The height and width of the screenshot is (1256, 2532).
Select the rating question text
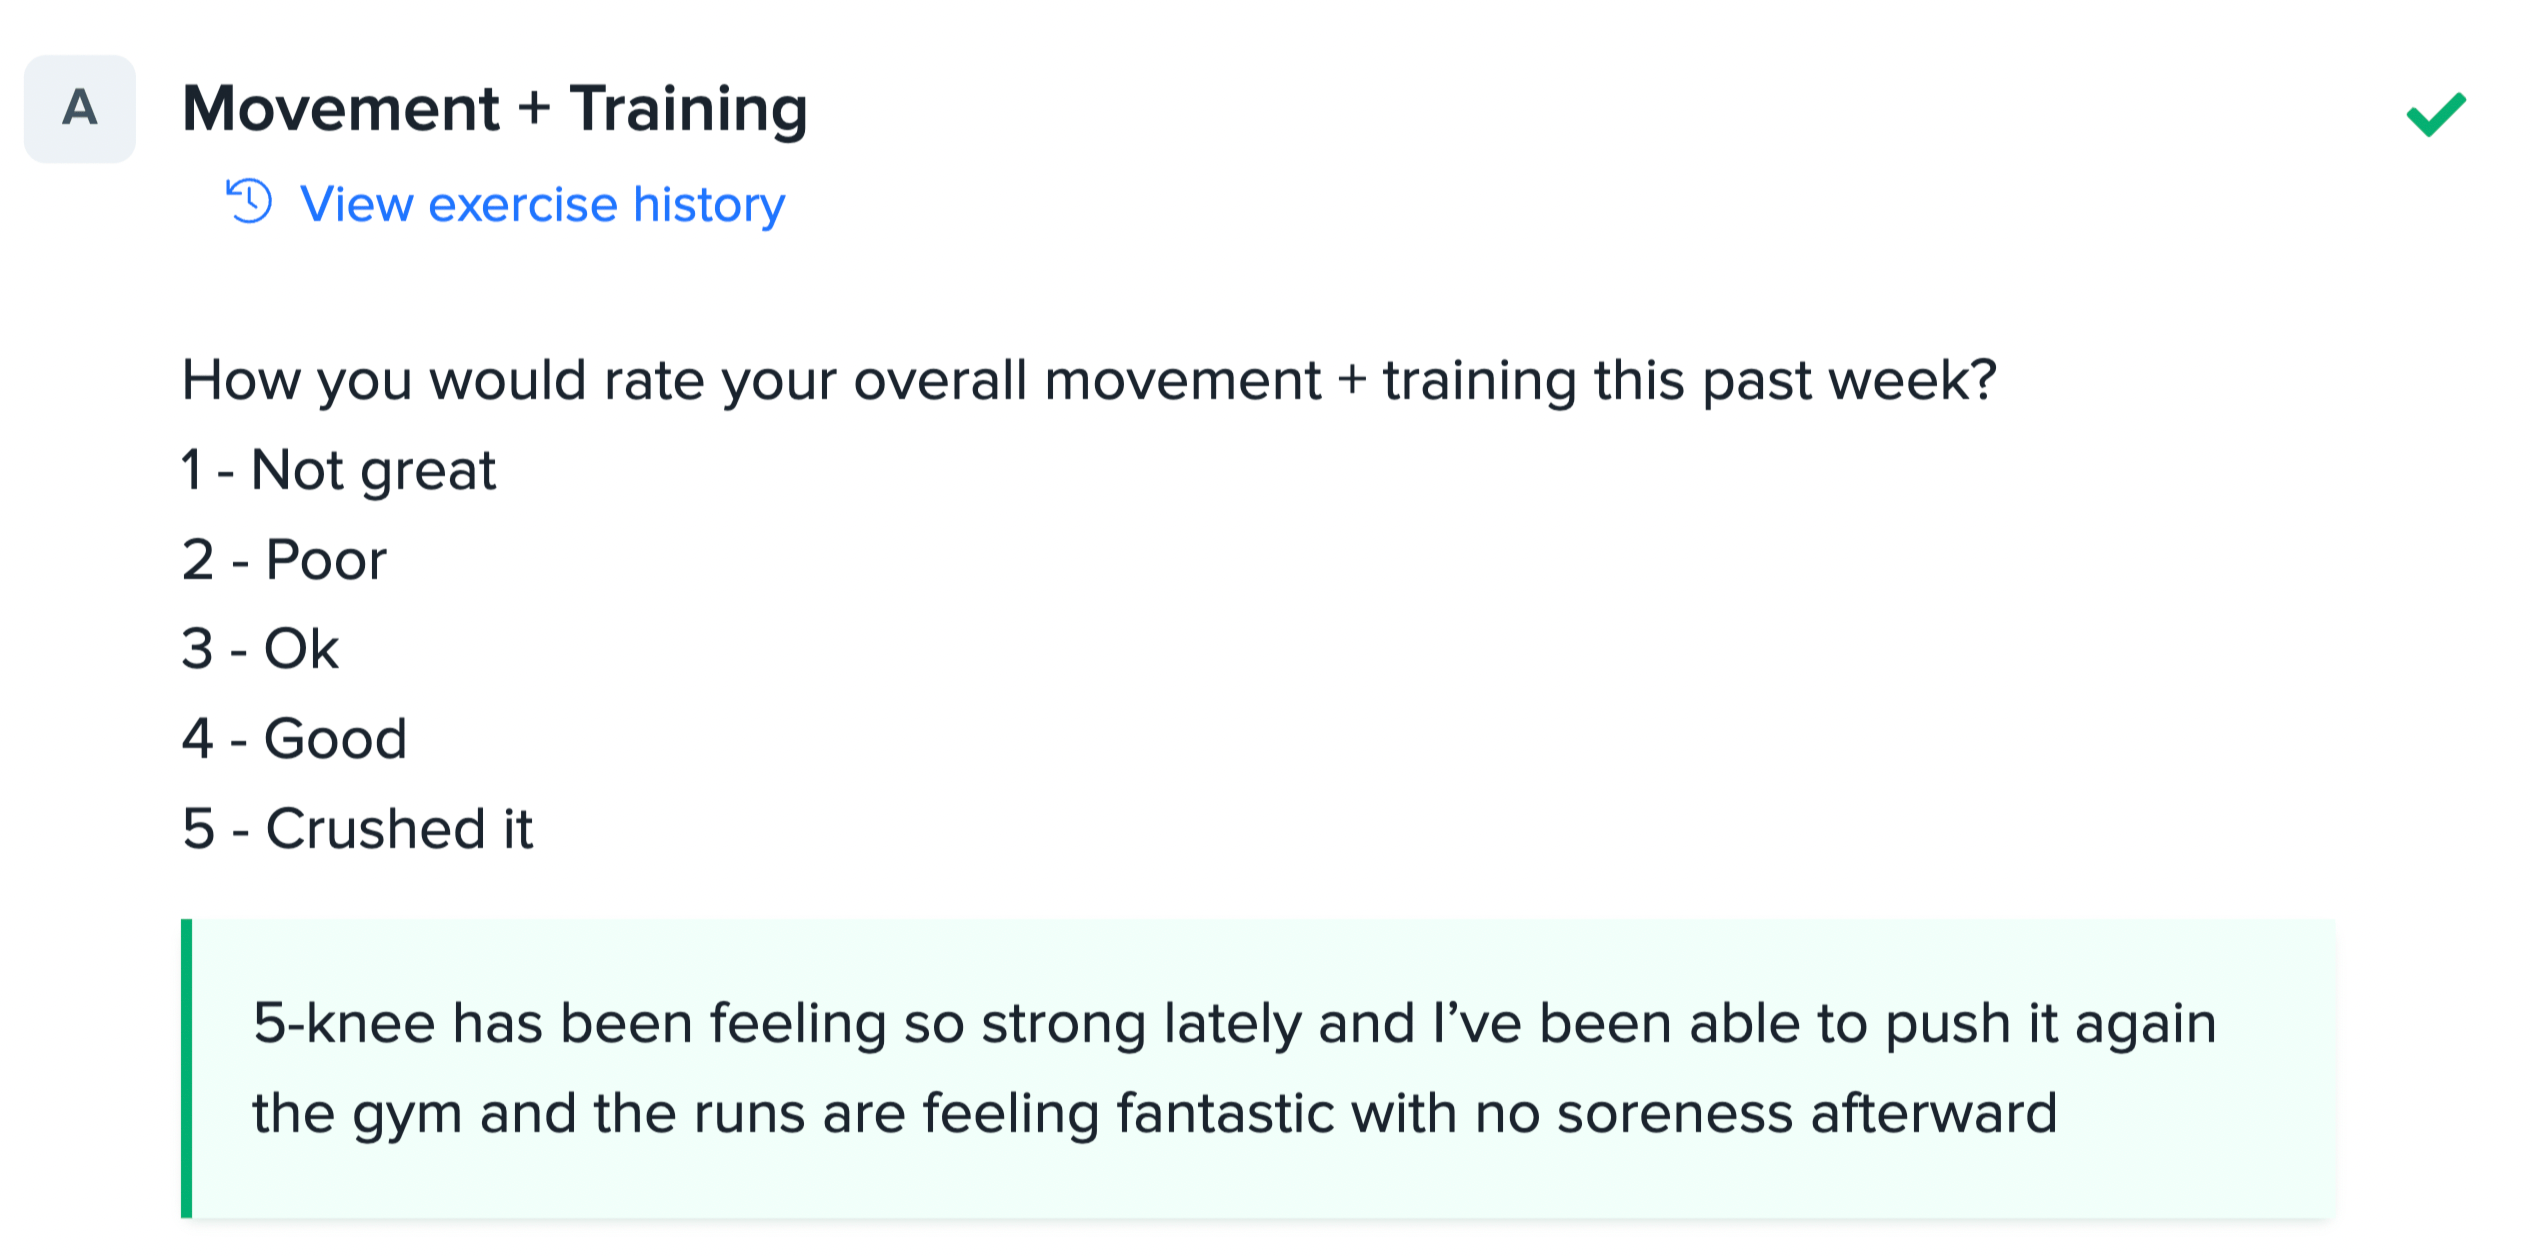pos(1088,380)
